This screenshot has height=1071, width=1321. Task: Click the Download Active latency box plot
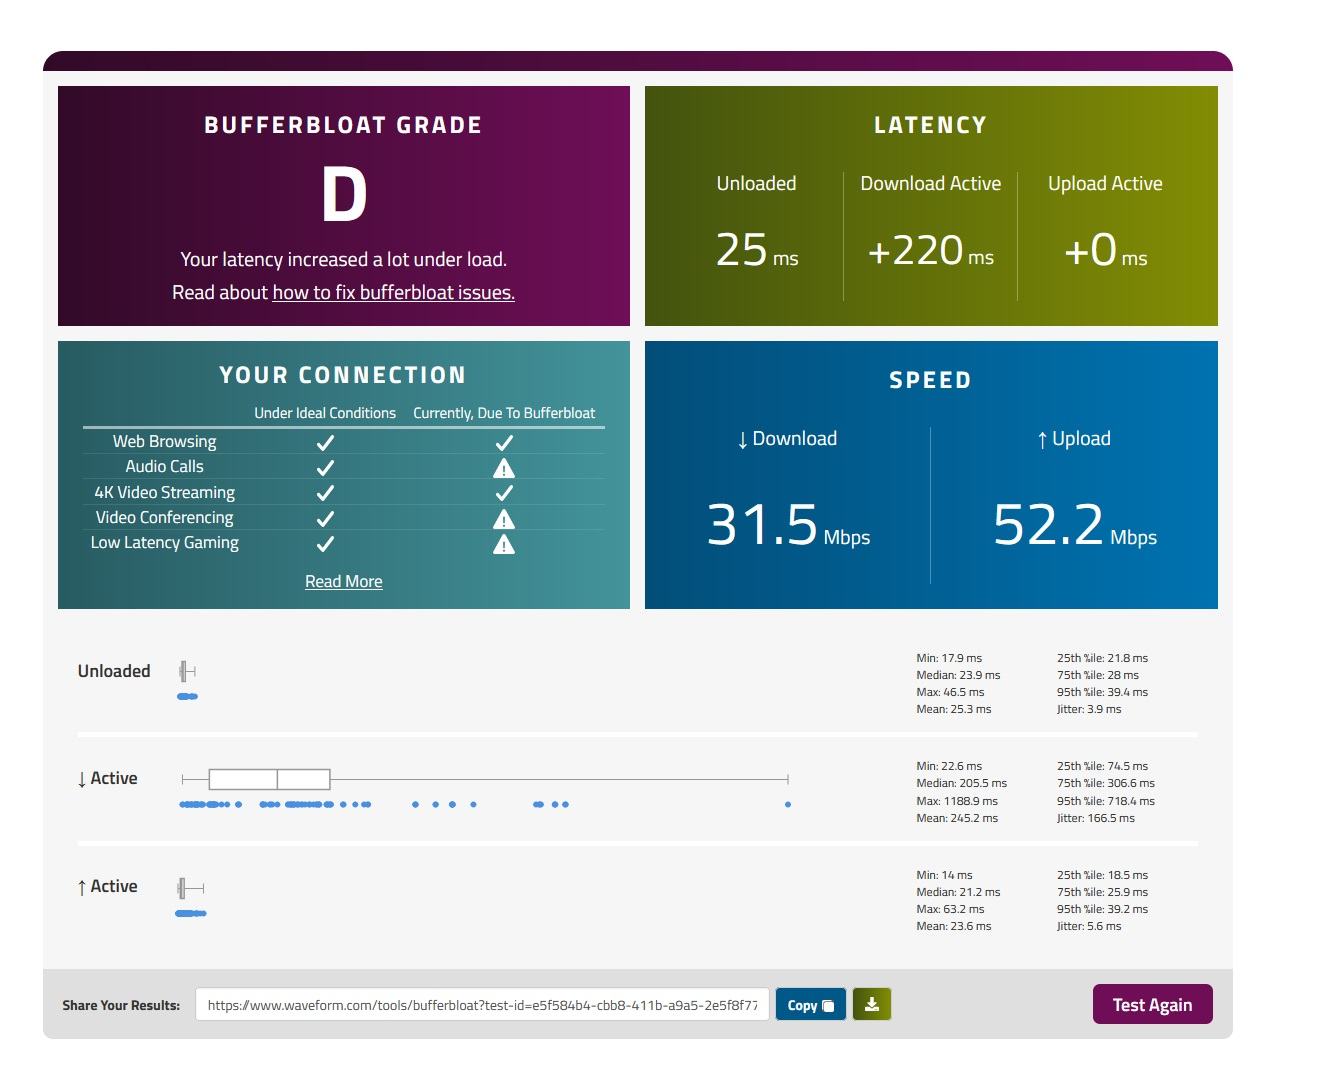(485, 779)
